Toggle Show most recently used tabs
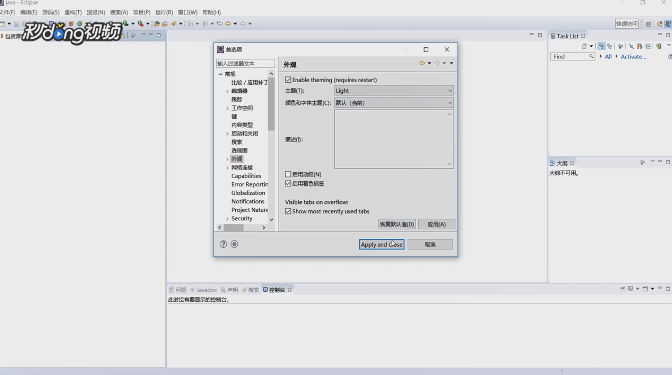672x375 pixels. pyautogui.click(x=288, y=211)
